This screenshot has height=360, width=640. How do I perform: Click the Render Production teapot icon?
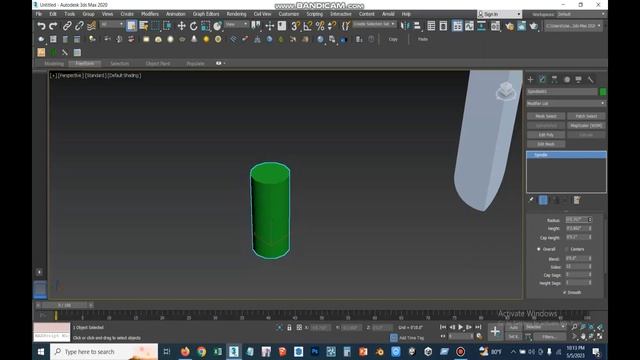click(533, 26)
